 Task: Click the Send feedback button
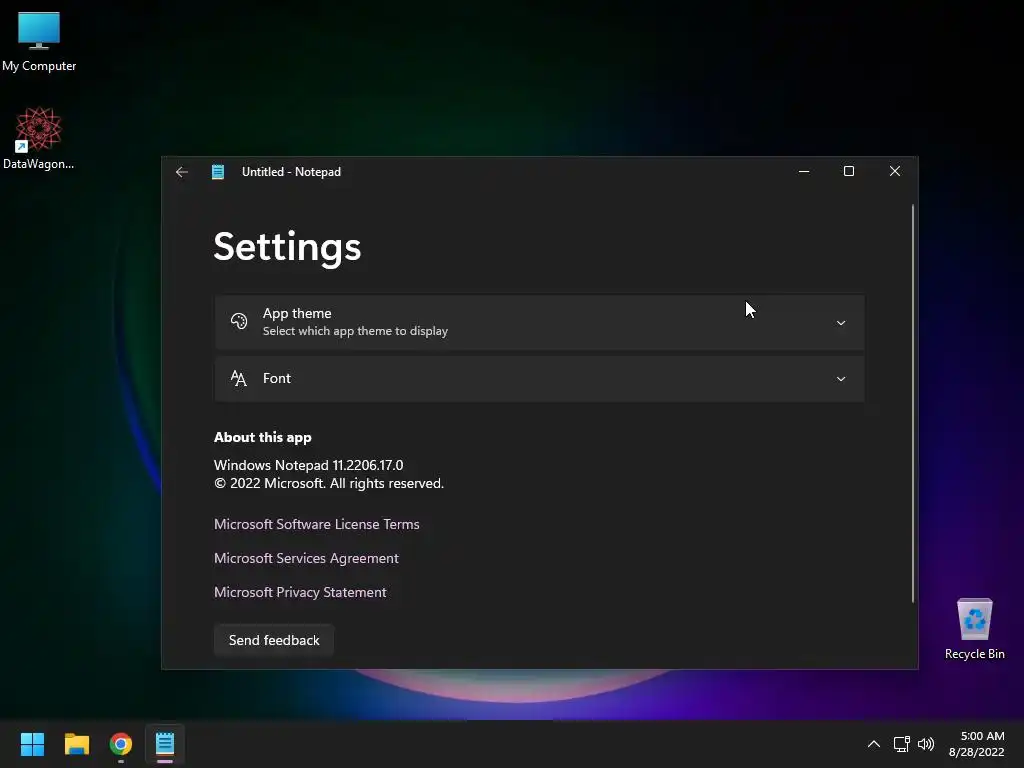click(x=274, y=640)
